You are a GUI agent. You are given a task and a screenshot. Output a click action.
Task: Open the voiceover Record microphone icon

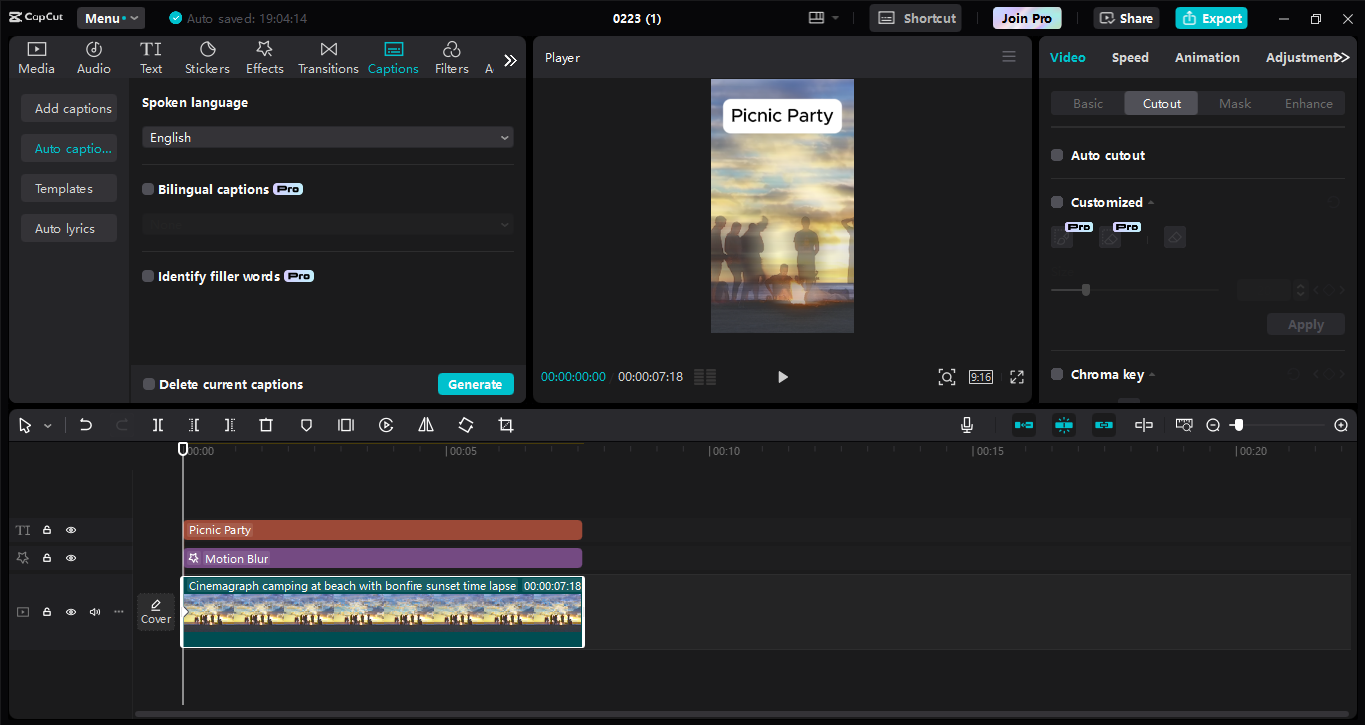[966, 425]
